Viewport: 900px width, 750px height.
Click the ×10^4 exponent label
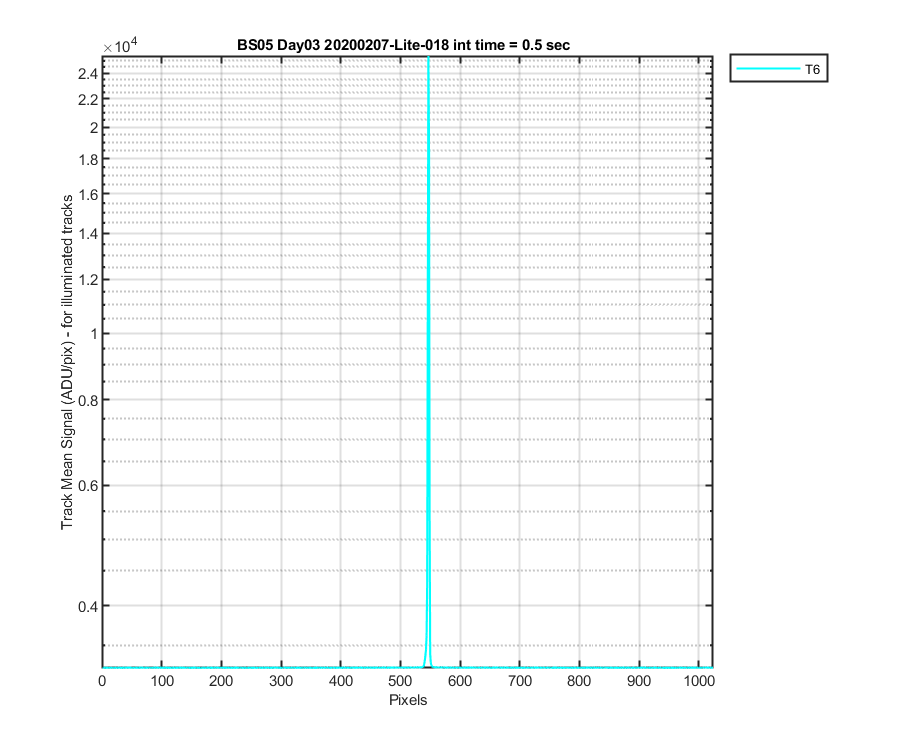(120, 45)
